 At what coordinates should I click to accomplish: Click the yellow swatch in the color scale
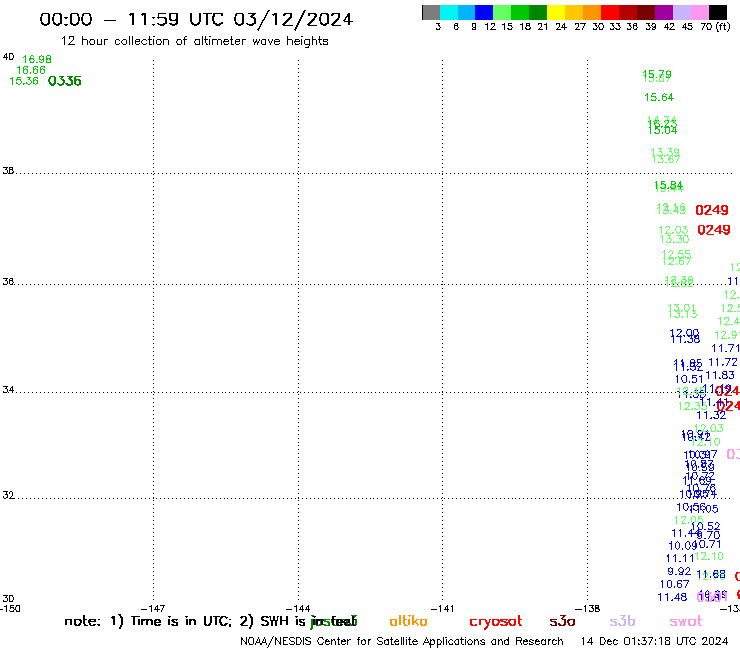[x=555, y=12]
